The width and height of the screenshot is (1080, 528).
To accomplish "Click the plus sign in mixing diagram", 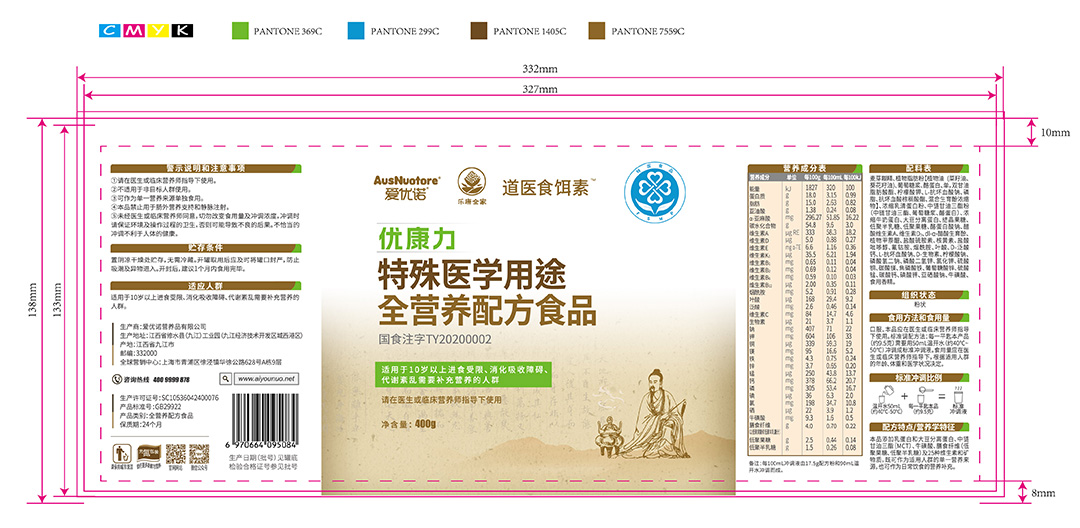I will [904, 397].
